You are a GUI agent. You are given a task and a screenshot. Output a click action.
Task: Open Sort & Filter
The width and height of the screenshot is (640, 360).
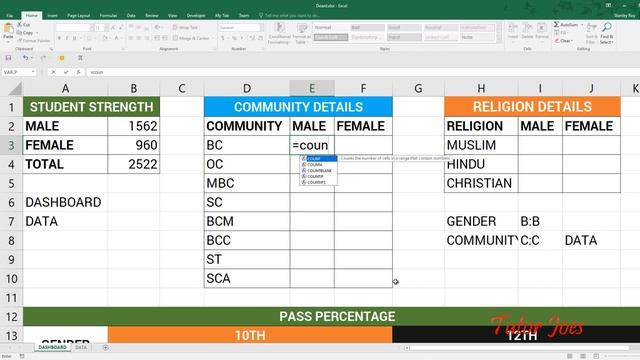591,33
